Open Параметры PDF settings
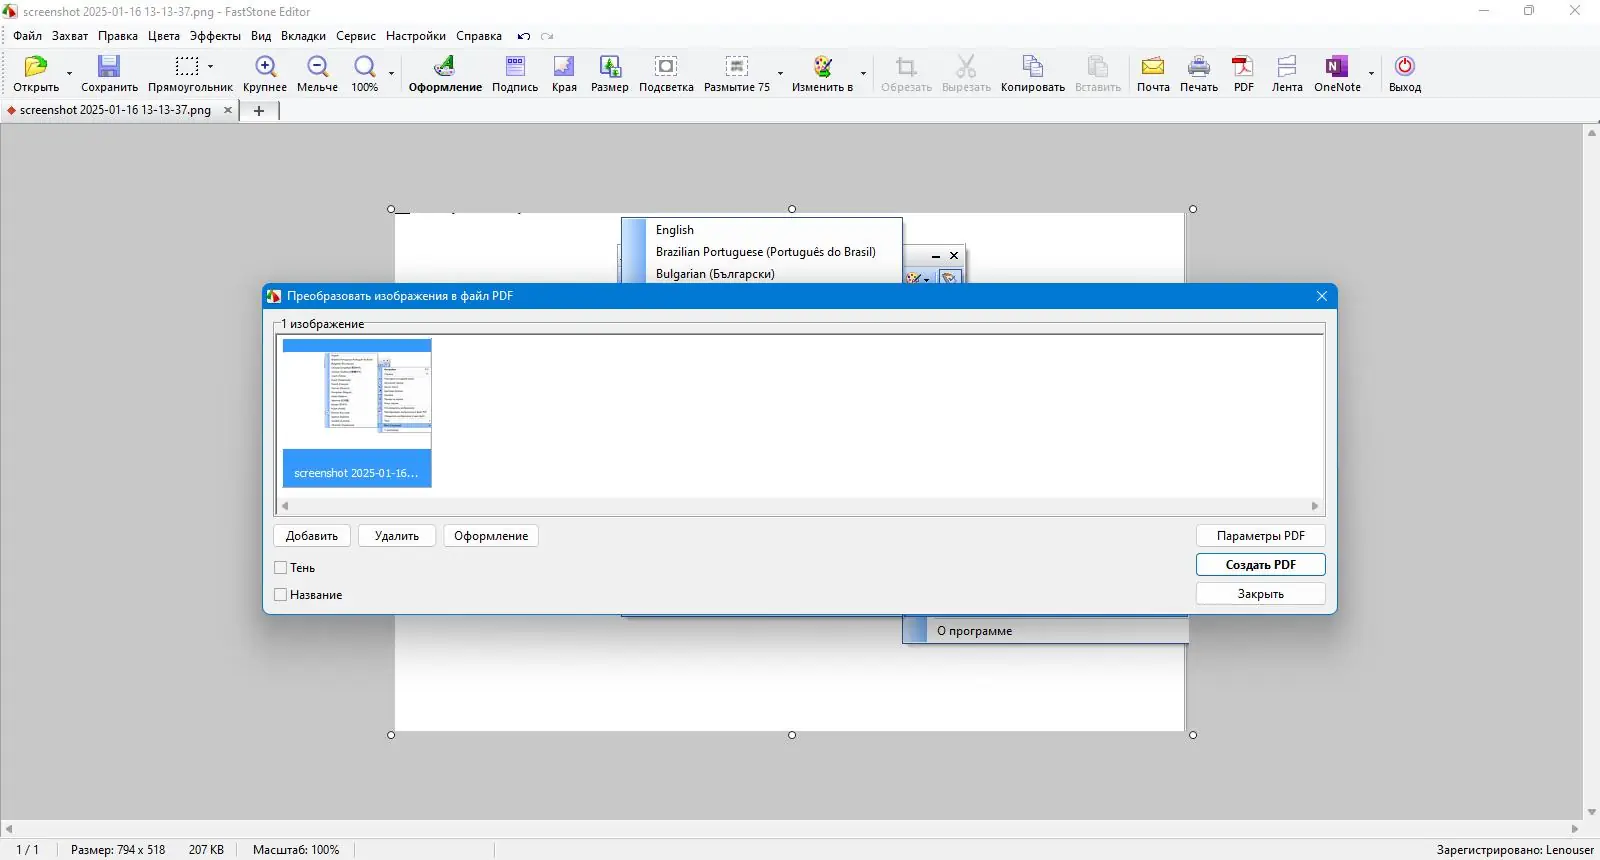The image size is (1600, 860). 1261,536
